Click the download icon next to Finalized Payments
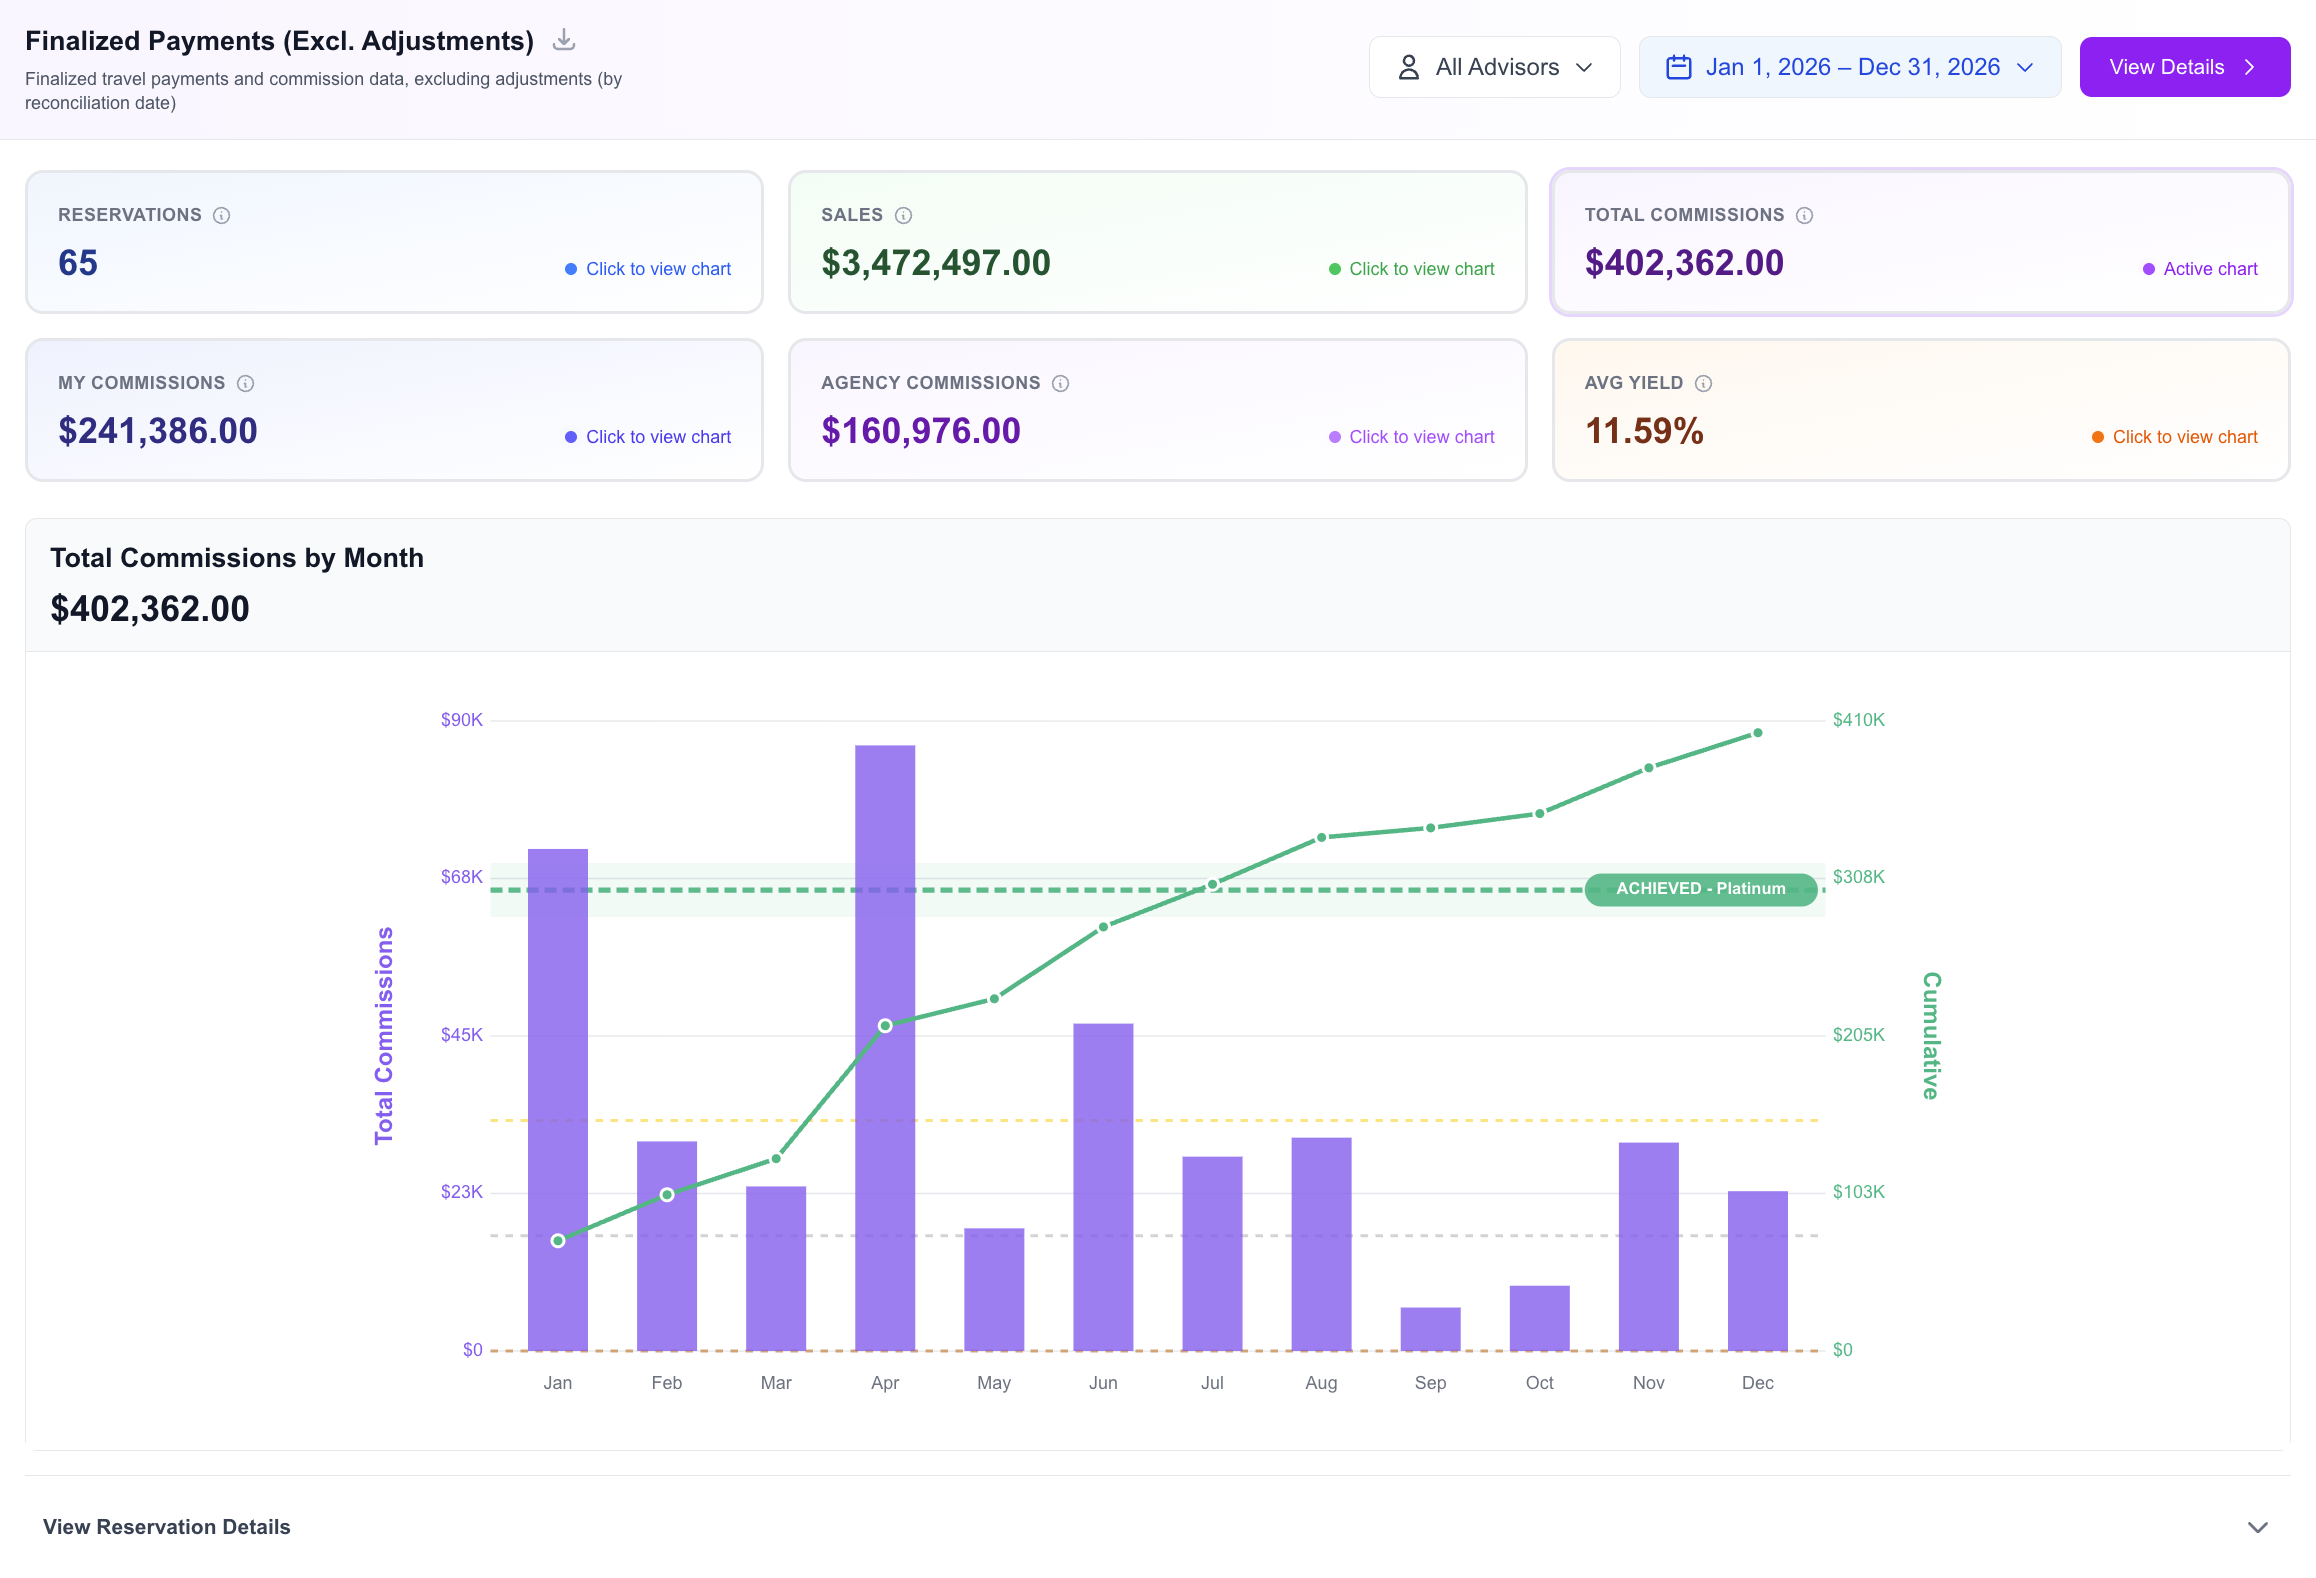This screenshot has height=1578, width=2316. (x=563, y=40)
